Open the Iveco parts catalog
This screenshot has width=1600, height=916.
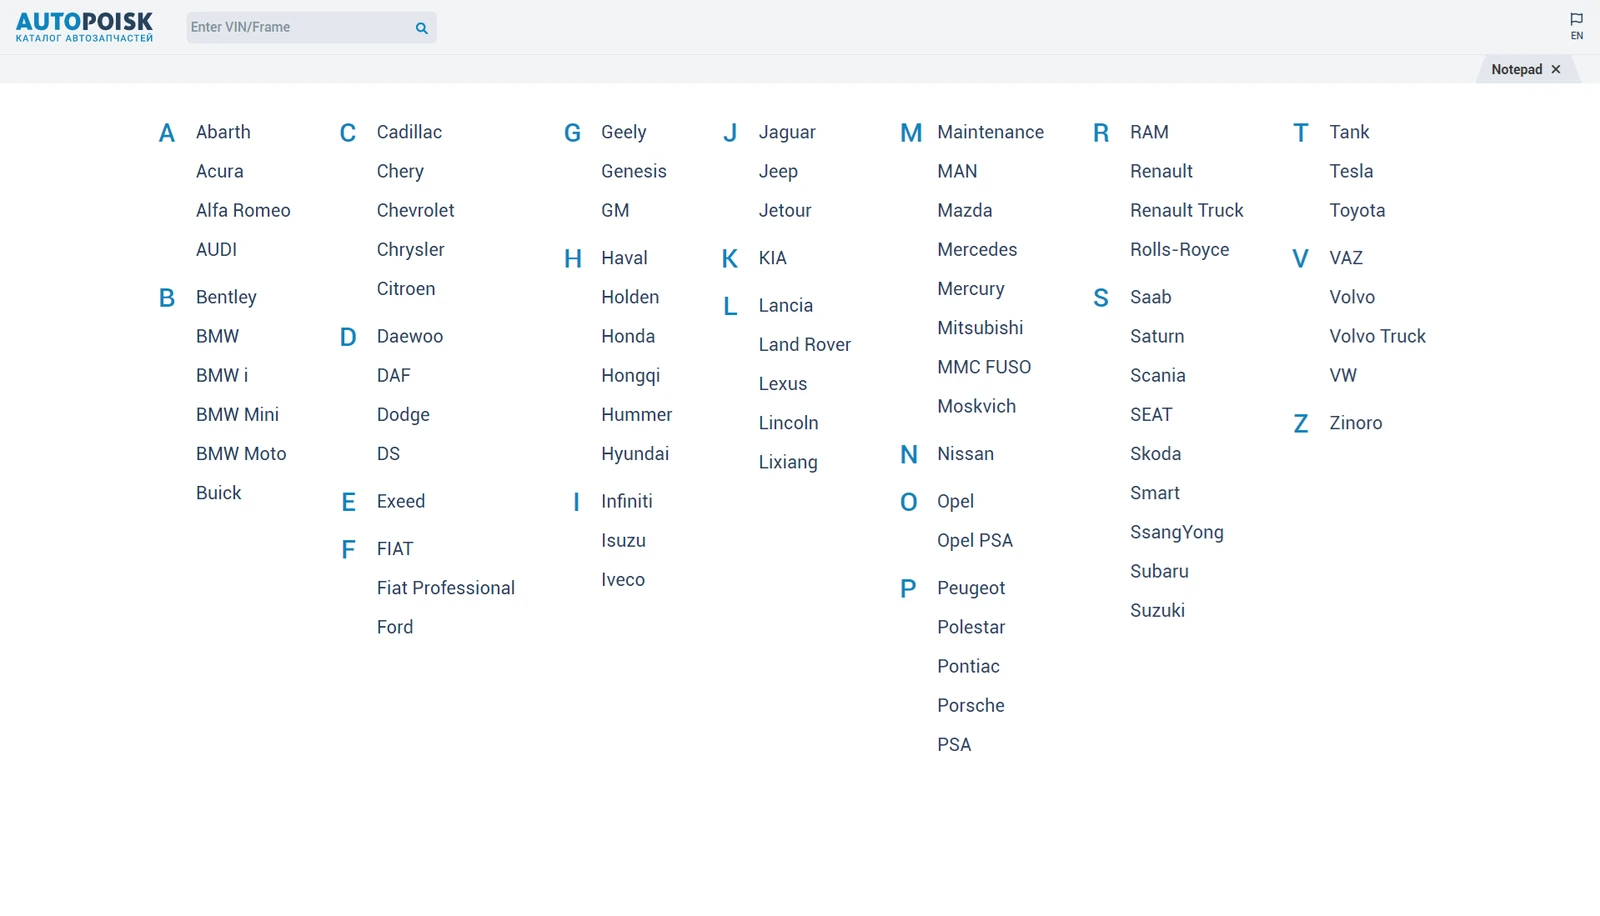coord(623,580)
